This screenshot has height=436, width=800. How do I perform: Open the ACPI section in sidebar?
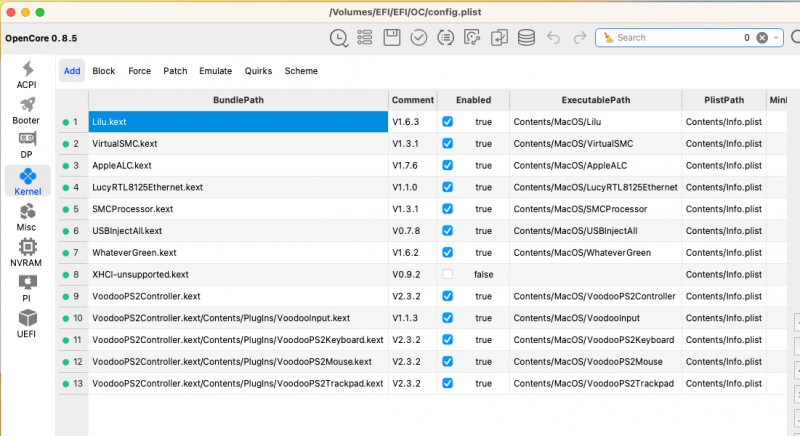pos(27,75)
